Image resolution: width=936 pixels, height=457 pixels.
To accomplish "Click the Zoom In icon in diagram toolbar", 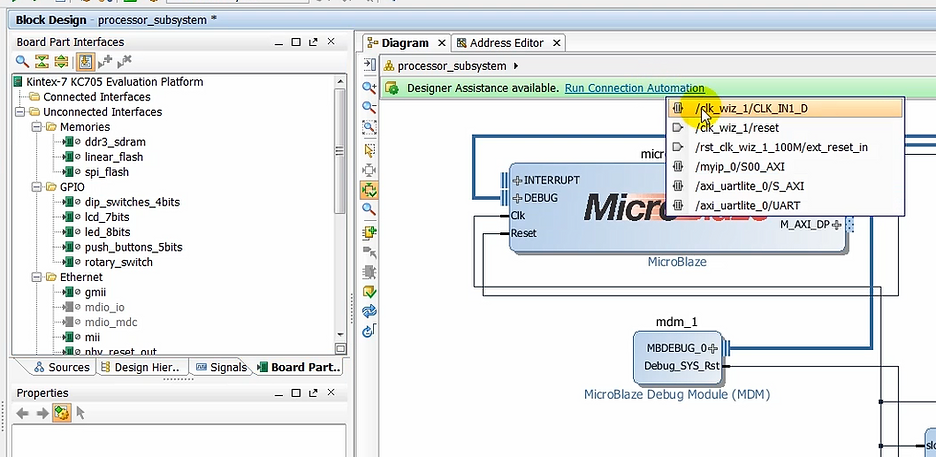I will tap(369, 88).
